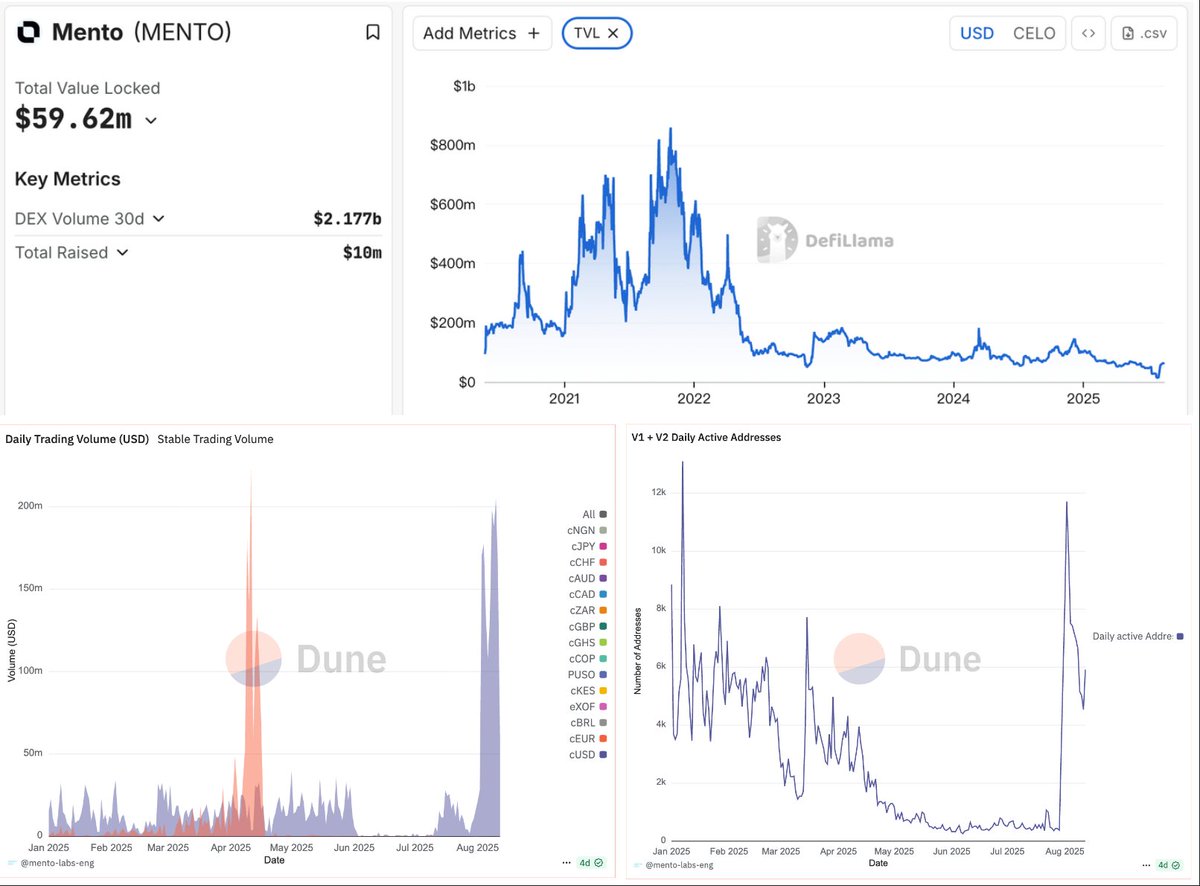
Task: Click the Number of Addresses axis title
Action: (637, 650)
